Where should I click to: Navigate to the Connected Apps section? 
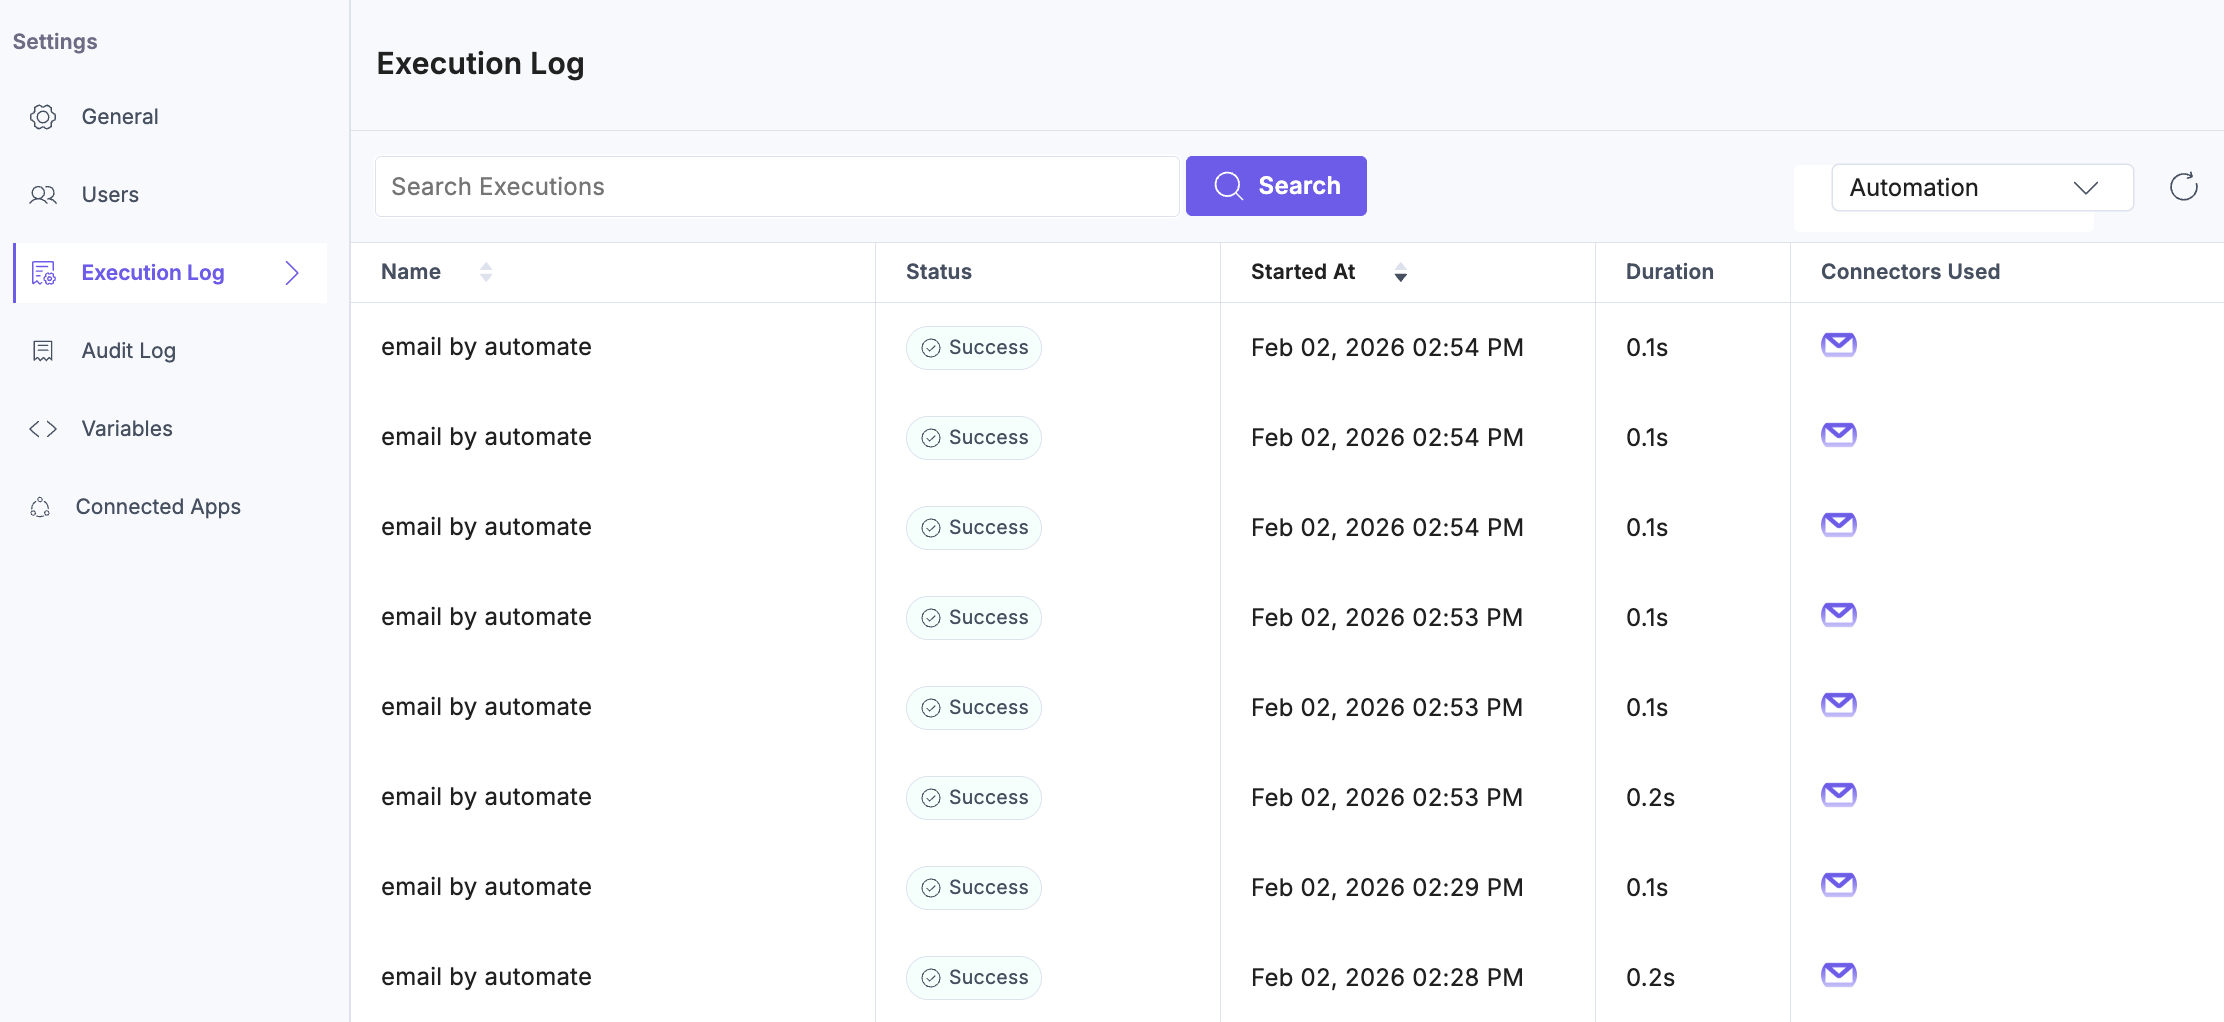158,507
